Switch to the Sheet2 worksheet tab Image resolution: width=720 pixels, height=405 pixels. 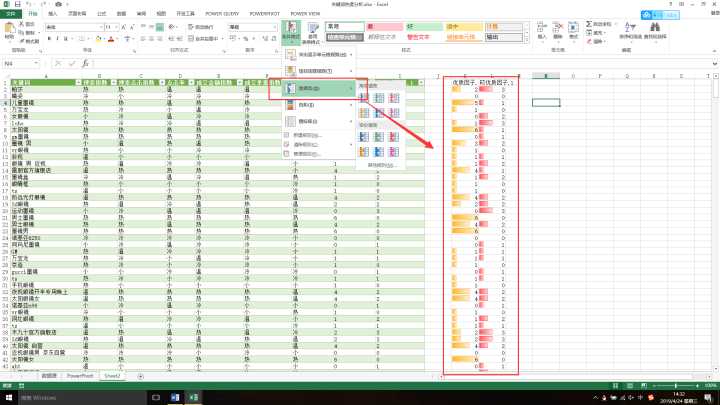point(111,376)
